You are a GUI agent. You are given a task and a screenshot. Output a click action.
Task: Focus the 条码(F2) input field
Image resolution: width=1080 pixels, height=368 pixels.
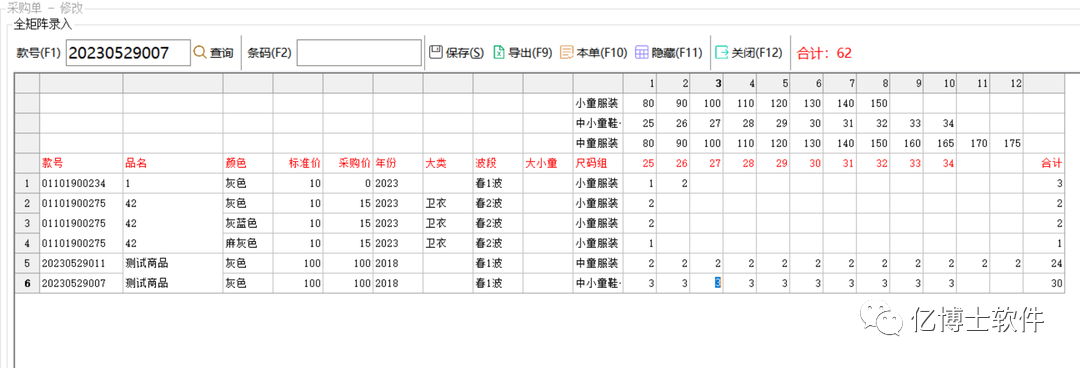pyautogui.click(x=359, y=53)
